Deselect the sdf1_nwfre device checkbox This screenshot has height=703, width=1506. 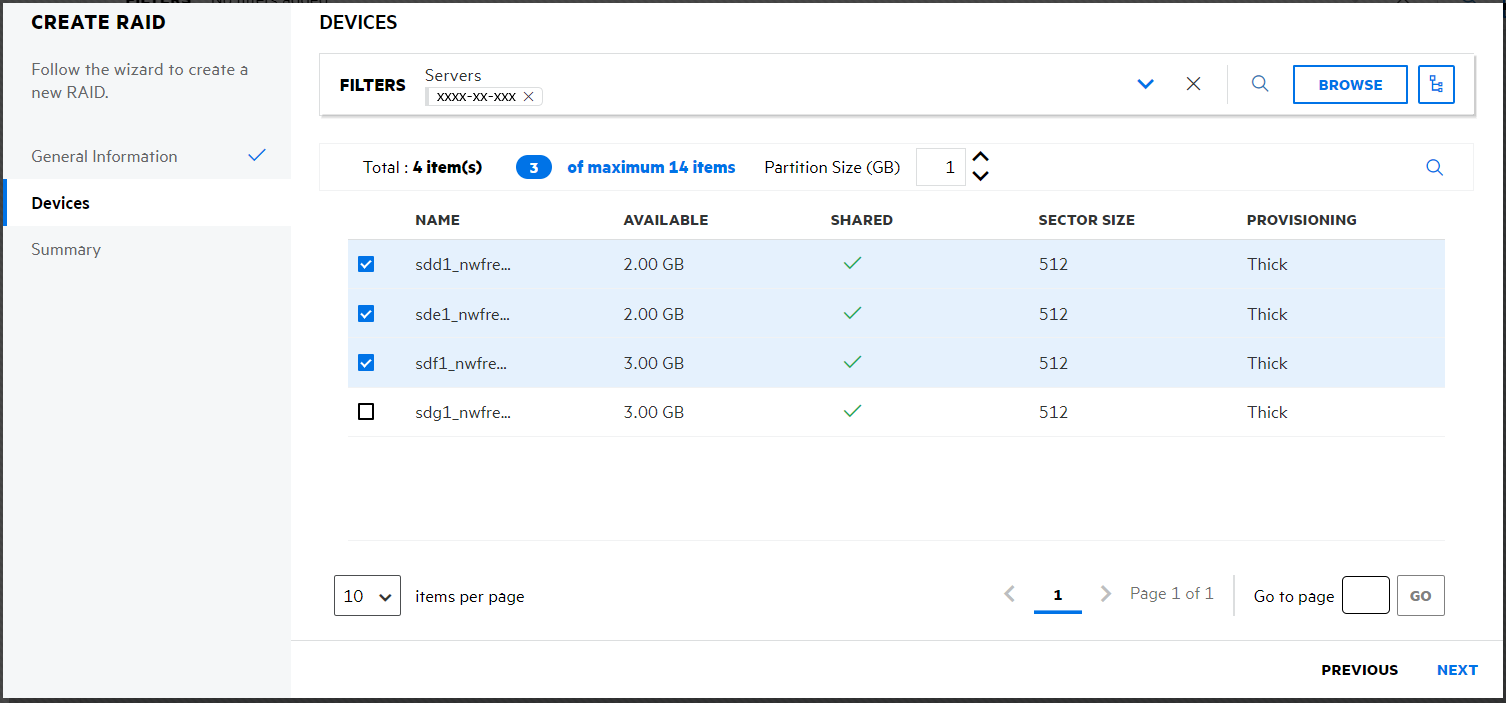pyautogui.click(x=366, y=363)
